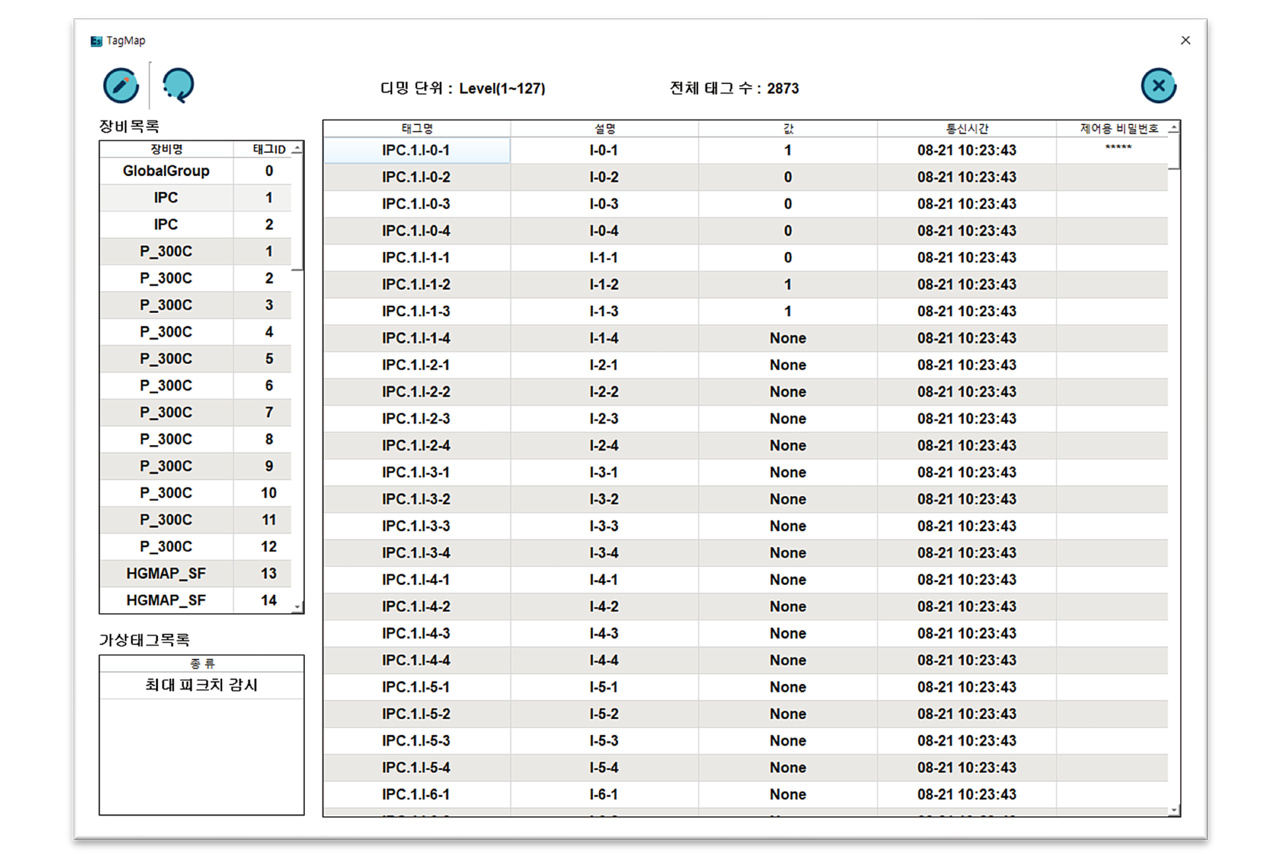This screenshot has width=1280, height=854.
Task: Select the IPC device with tag ID 2
Action: point(196,225)
